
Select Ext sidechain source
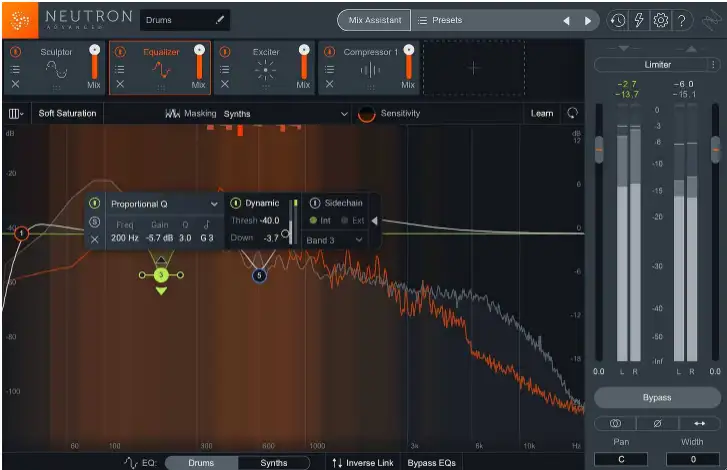pyautogui.click(x=353, y=221)
